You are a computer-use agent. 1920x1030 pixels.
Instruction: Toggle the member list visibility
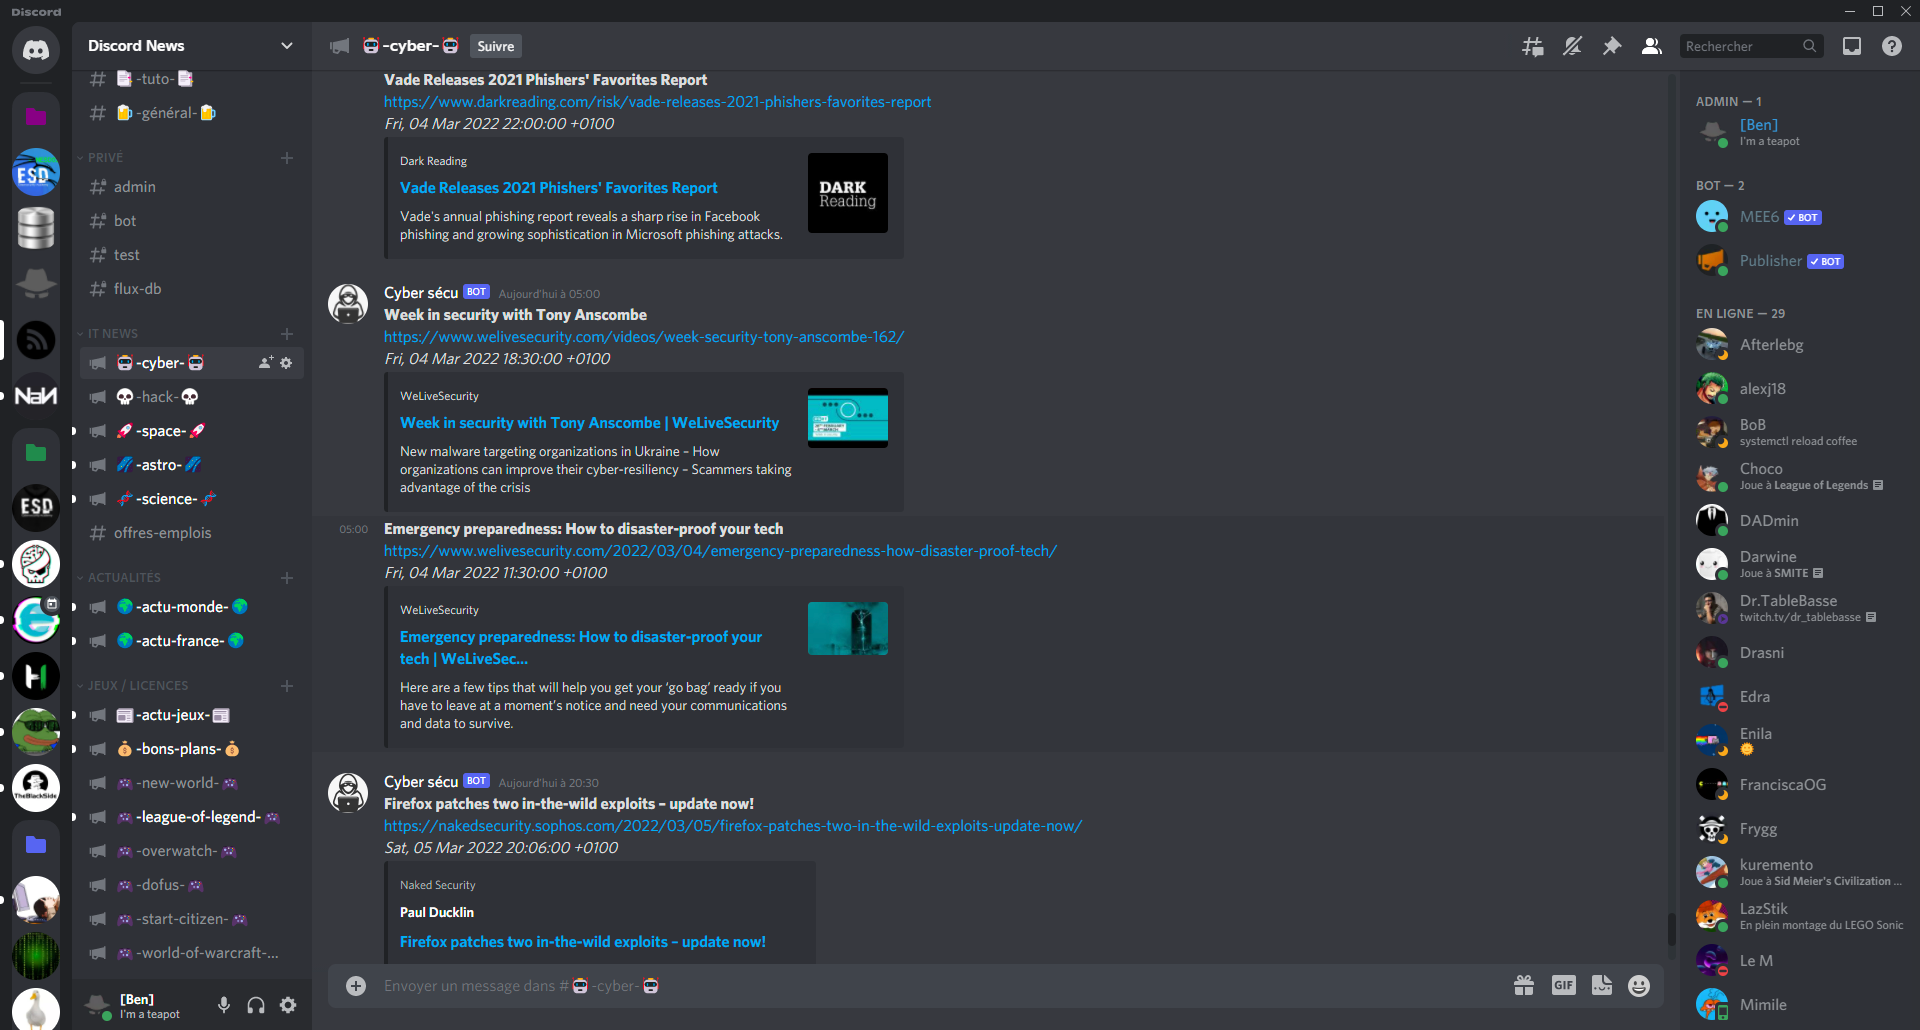pos(1652,46)
